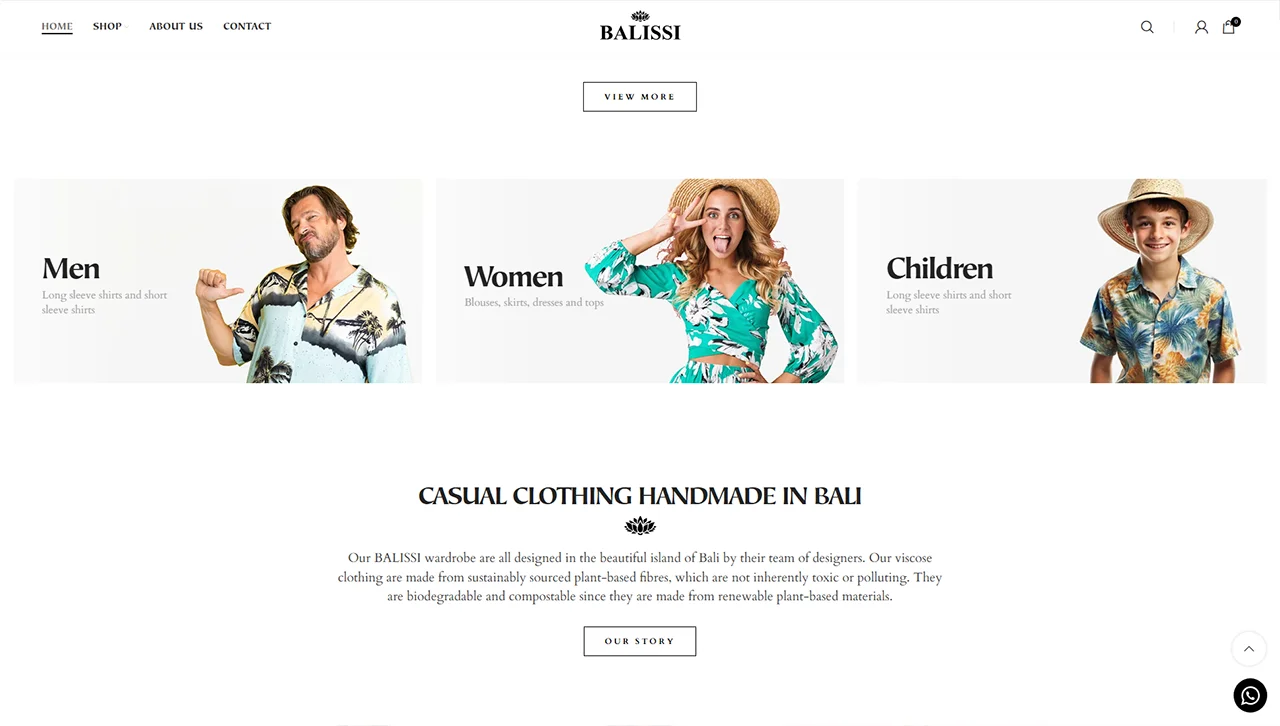1280x726 pixels.
Task: Click the lotus icon below the heading
Action: tap(640, 525)
